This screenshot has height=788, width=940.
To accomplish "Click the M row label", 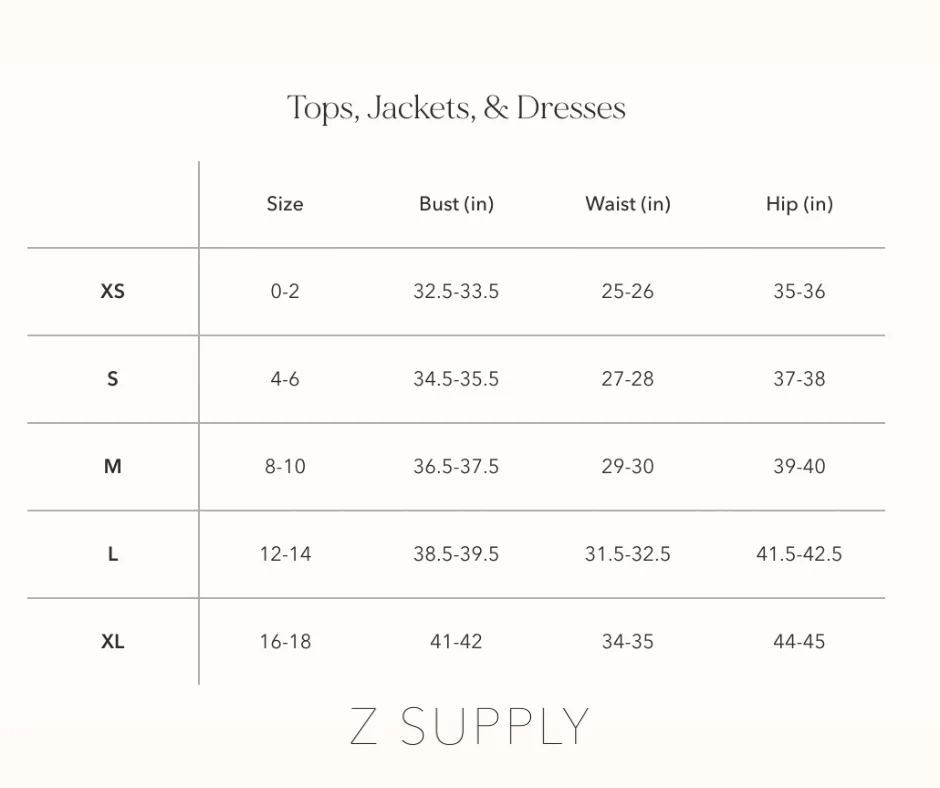I will click(113, 467).
